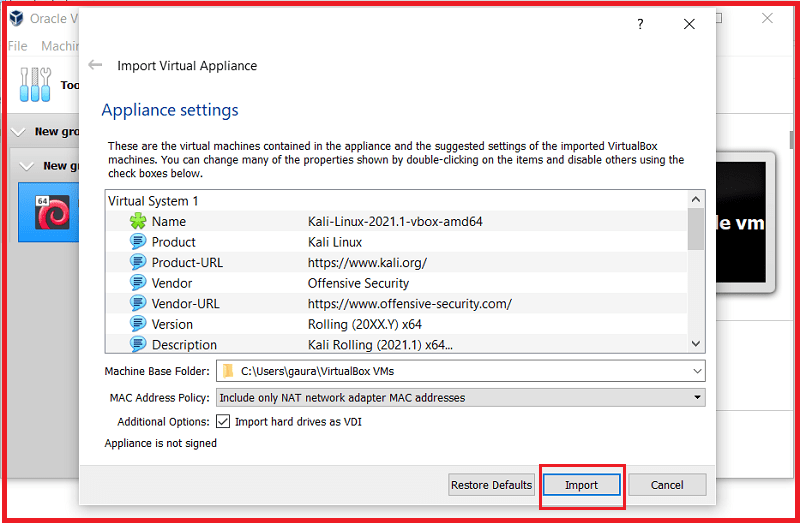Screen dimensions: 800x524
Task: Select the Kali Linux product value
Action: click(x=335, y=242)
